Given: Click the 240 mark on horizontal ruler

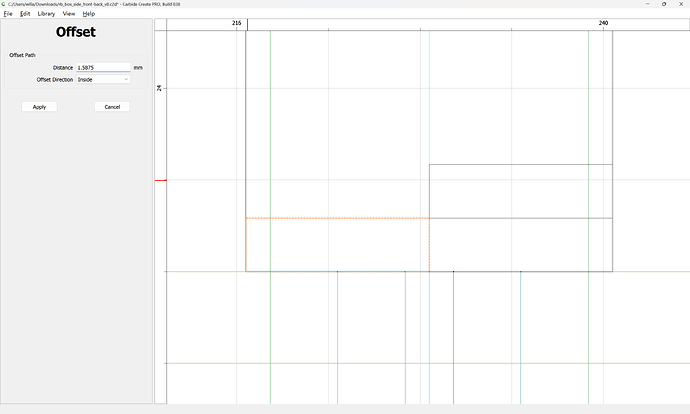Looking at the screenshot, I should (603, 22).
